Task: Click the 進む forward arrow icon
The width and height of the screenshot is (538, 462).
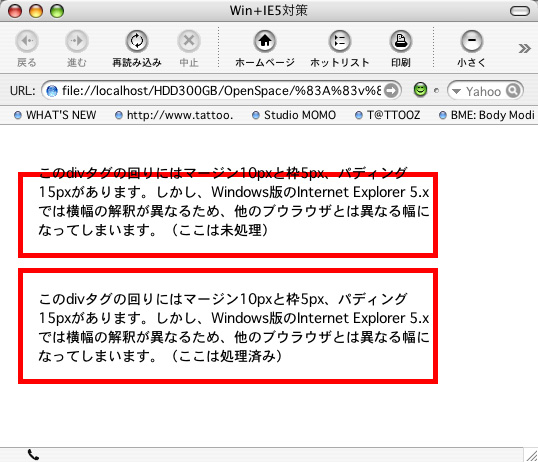Action: (x=77, y=41)
